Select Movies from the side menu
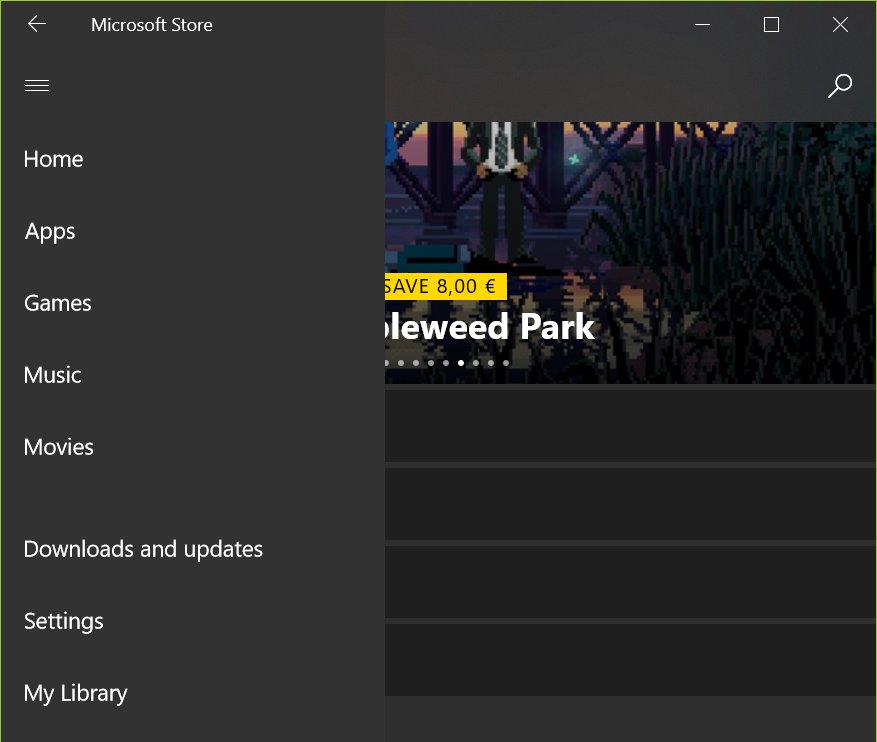Viewport: 877px width, 742px height. (x=59, y=447)
